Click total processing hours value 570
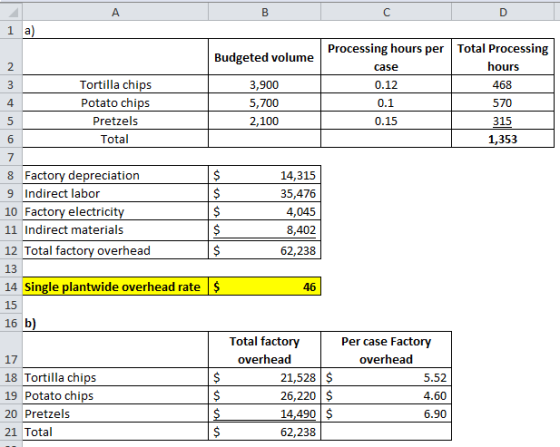 pyautogui.click(x=503, y=103)
